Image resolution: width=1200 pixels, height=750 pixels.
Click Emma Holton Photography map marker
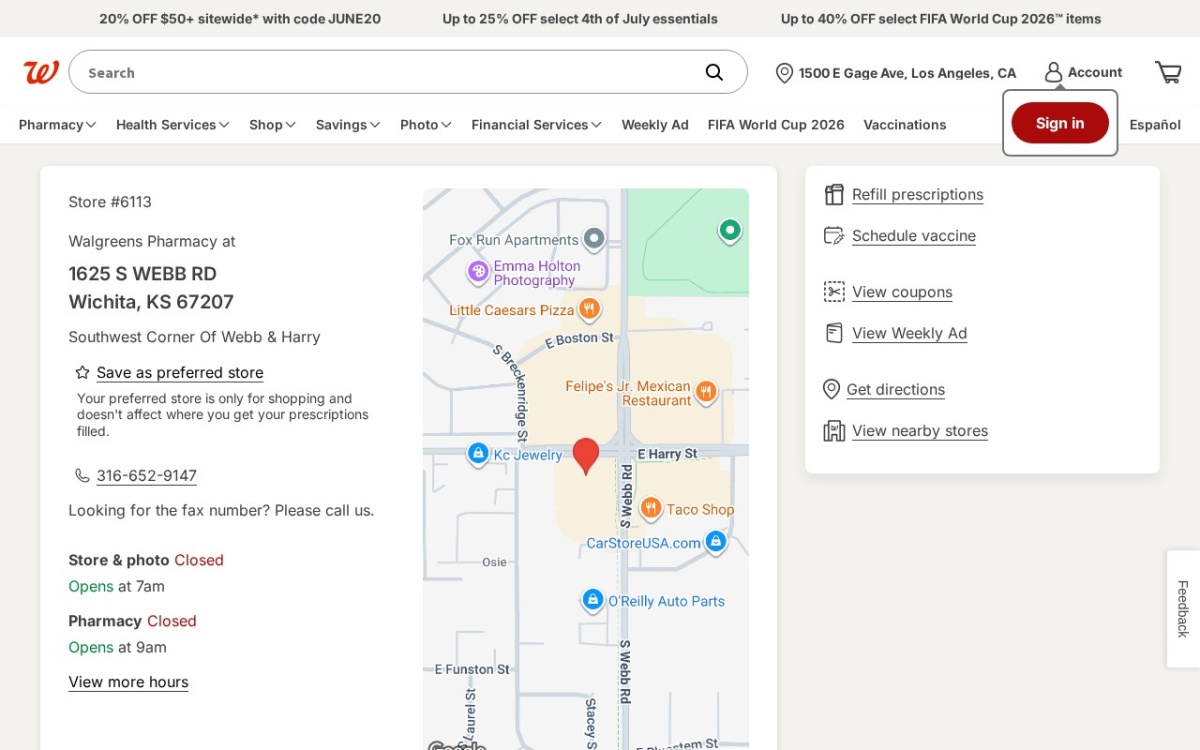coord(478,271)
